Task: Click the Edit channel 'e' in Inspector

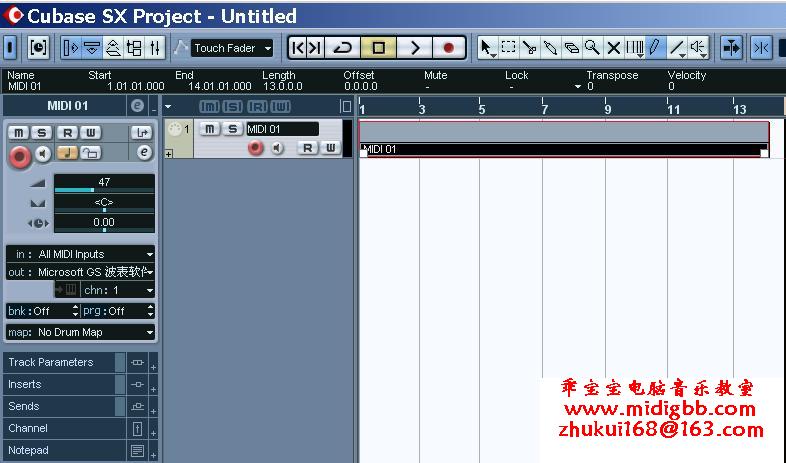Action: (x=144, y=152)
